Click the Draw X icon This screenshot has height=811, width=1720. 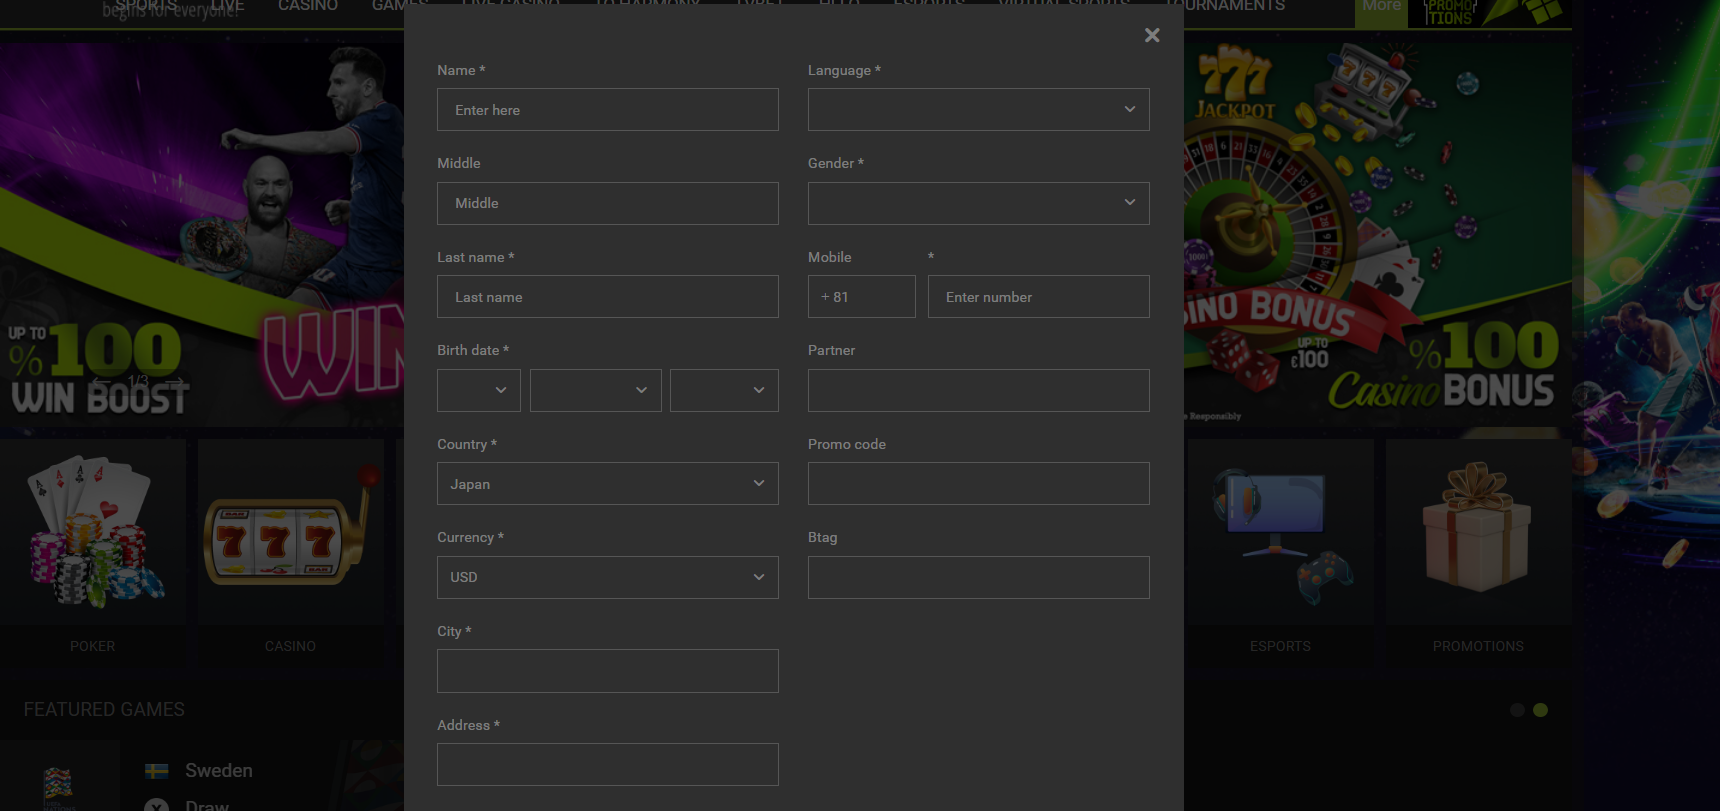pyautogui.click(x=156, y=805)
